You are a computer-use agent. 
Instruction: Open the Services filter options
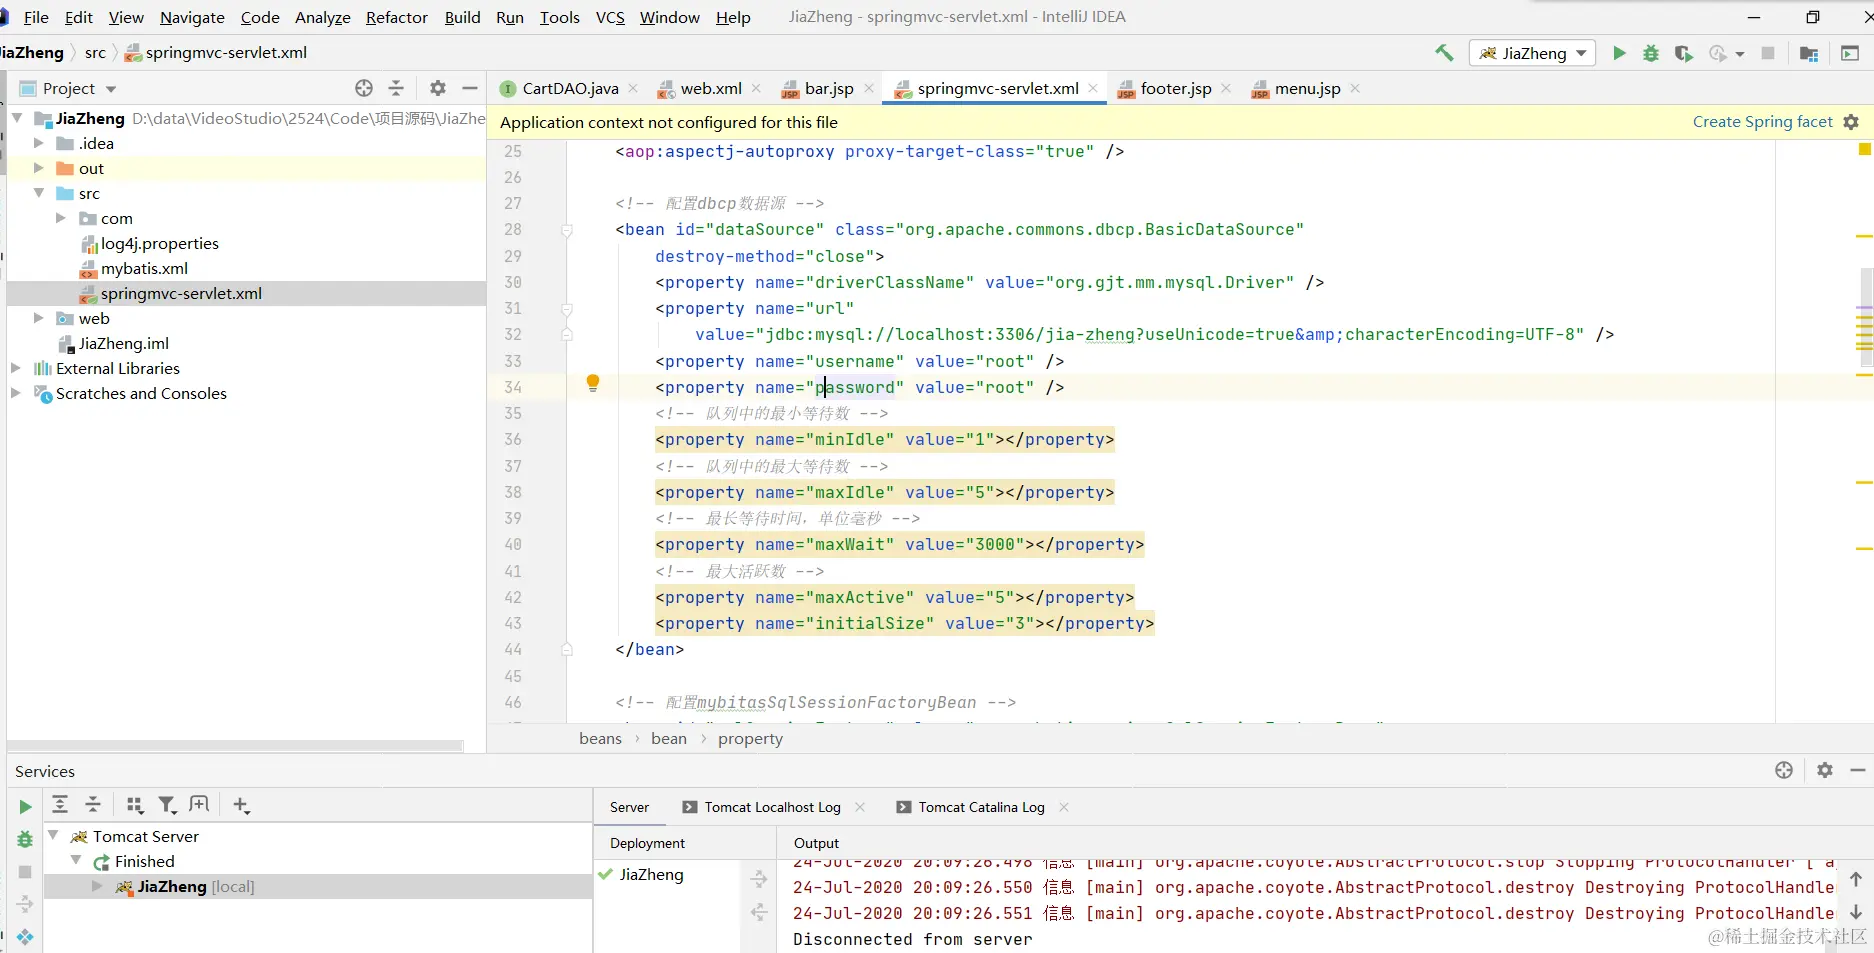pyautogui.click(x=167, y=804)
